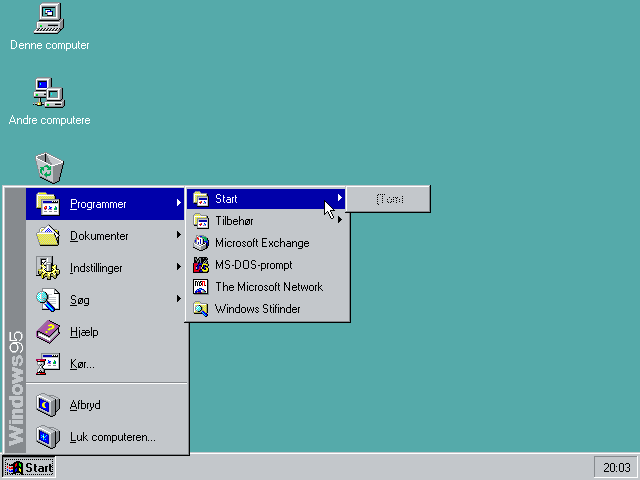Choose Afbryd from the Start menu
This screenshot has width=640, height=480.
point(105,405)
